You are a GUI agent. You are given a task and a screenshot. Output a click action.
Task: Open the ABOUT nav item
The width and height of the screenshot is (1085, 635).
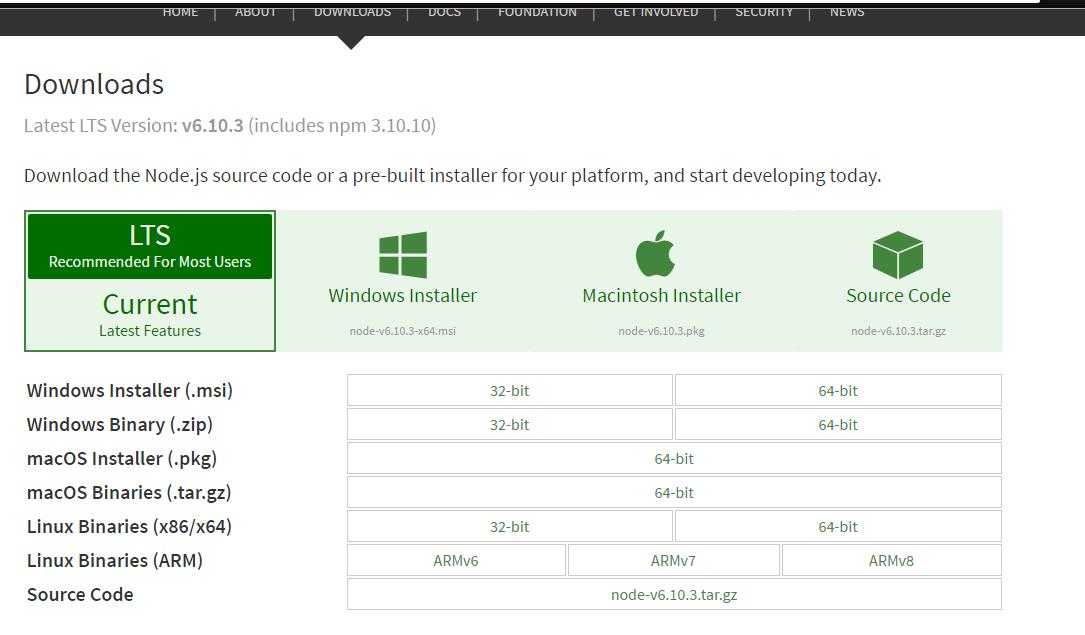[x=255, y=12]
